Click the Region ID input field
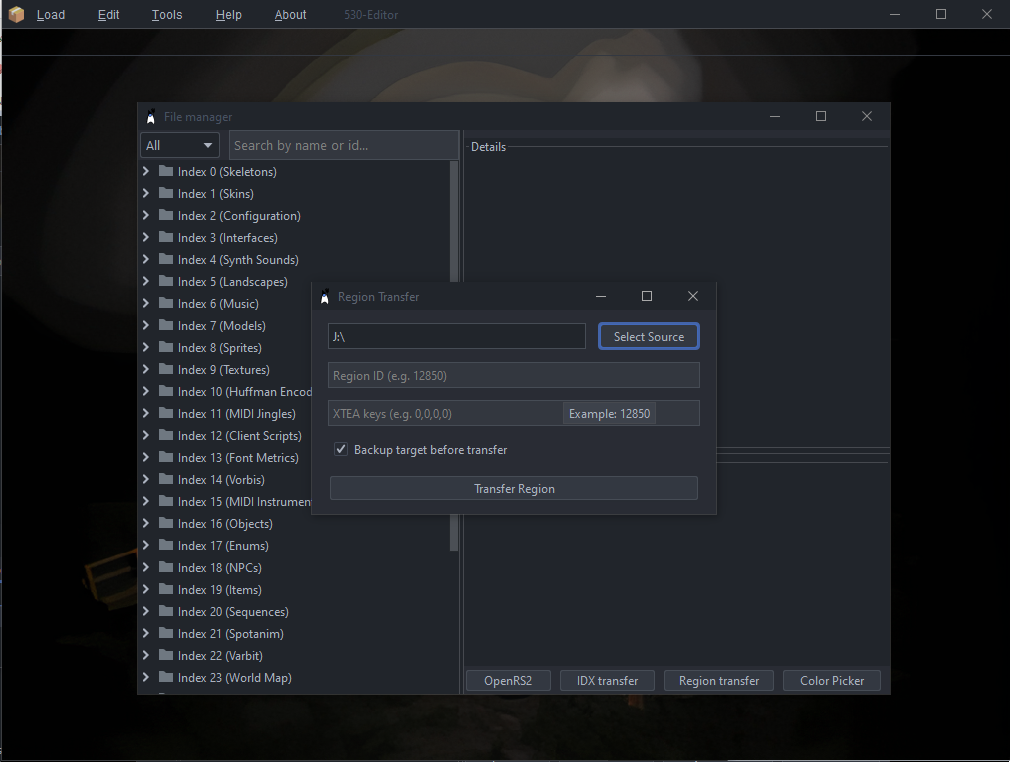1010x762 pixels. coord(514,375)
